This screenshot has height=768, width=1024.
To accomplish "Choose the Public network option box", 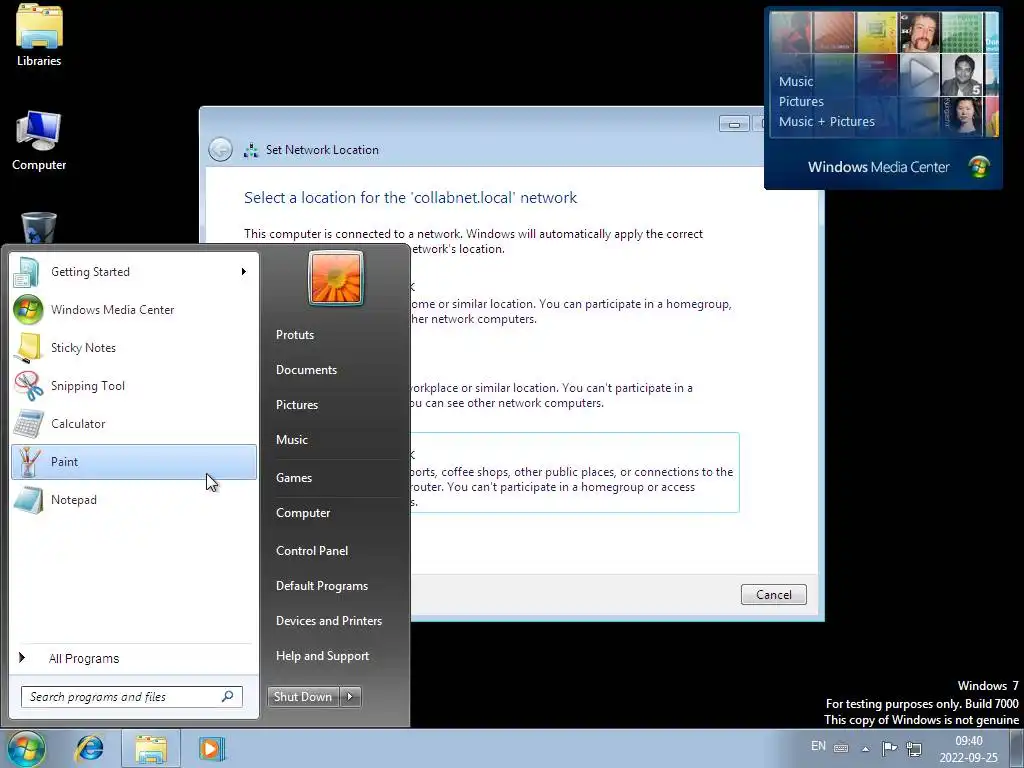I will 575,472.
